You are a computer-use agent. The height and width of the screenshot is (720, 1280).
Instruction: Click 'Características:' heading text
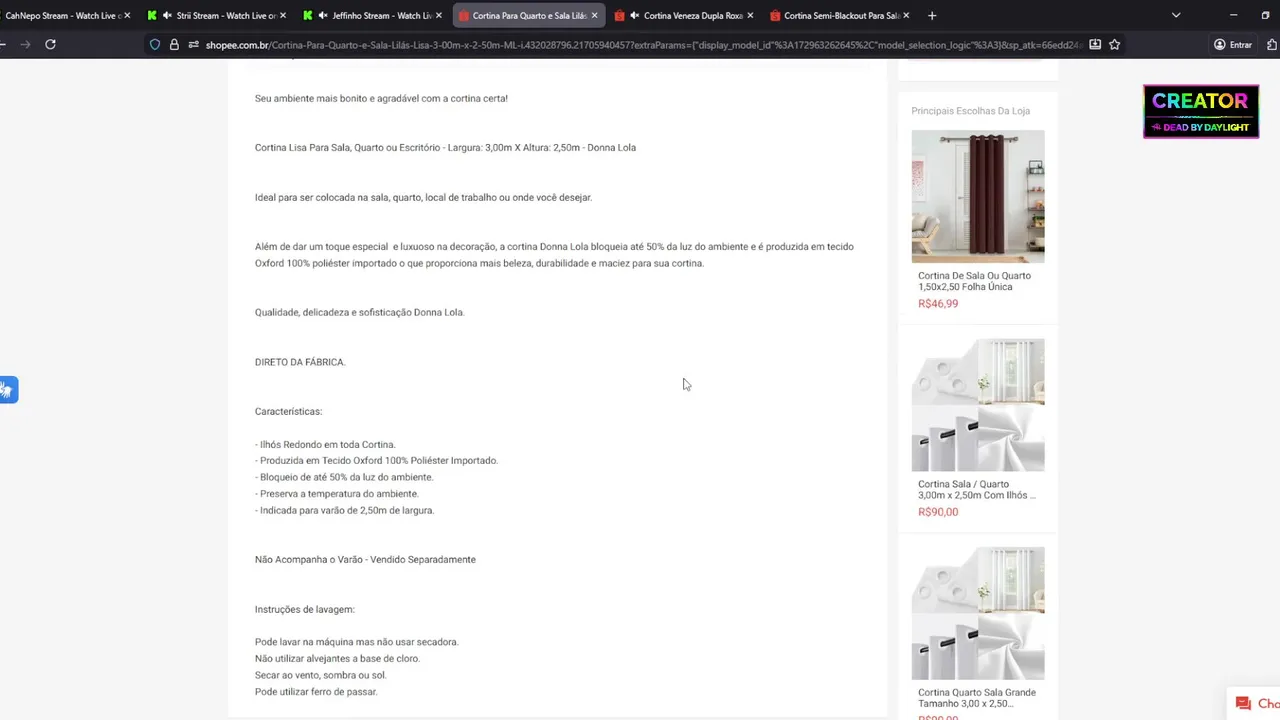[x=288, y=411]
